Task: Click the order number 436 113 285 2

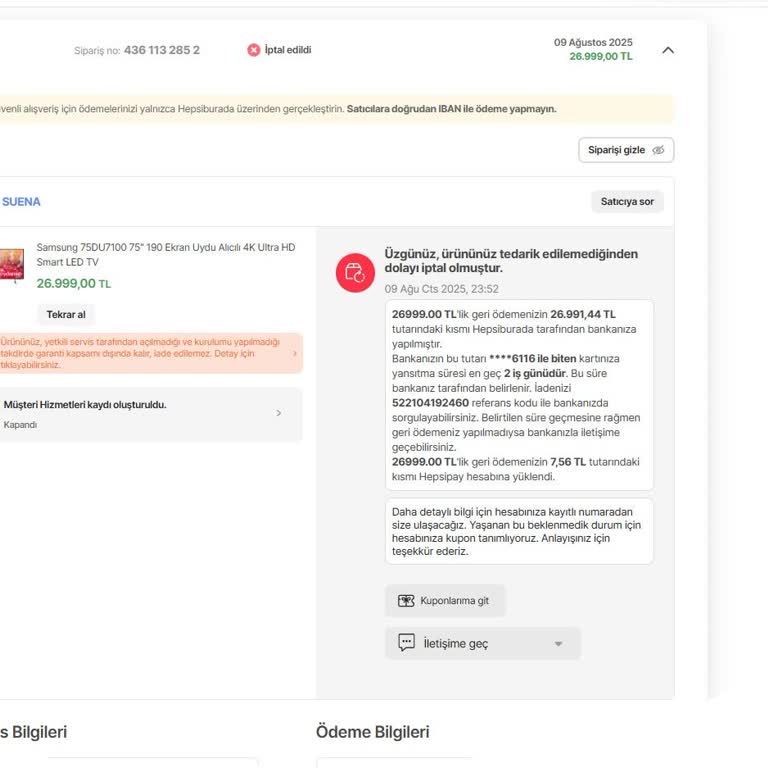Action: (x=162, y=50)
